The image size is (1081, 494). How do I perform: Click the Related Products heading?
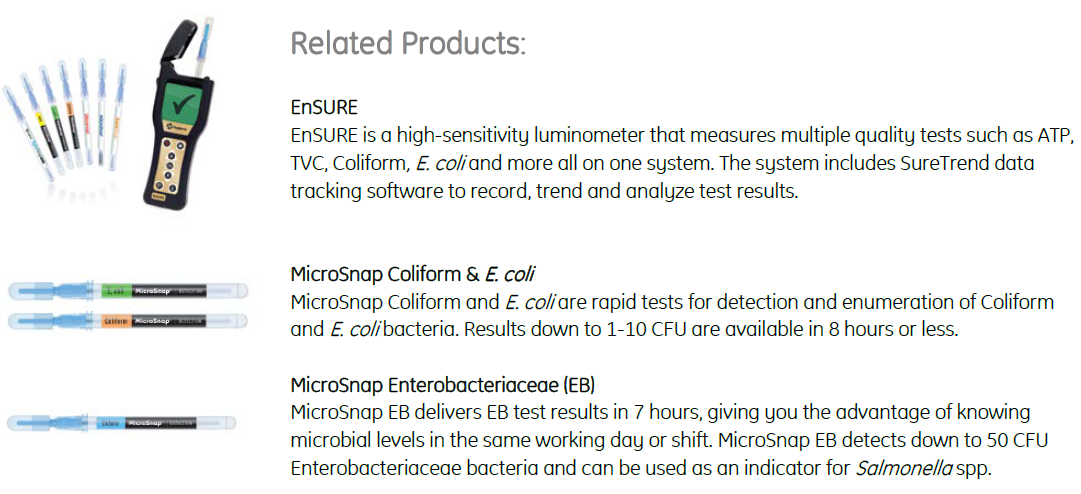(408, 44)
